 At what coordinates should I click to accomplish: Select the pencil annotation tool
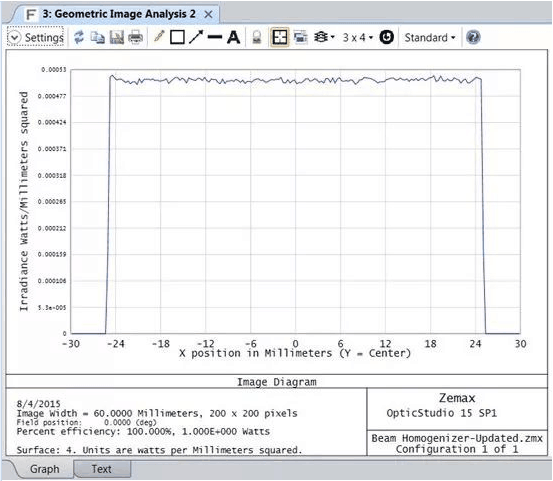point(159,36)
